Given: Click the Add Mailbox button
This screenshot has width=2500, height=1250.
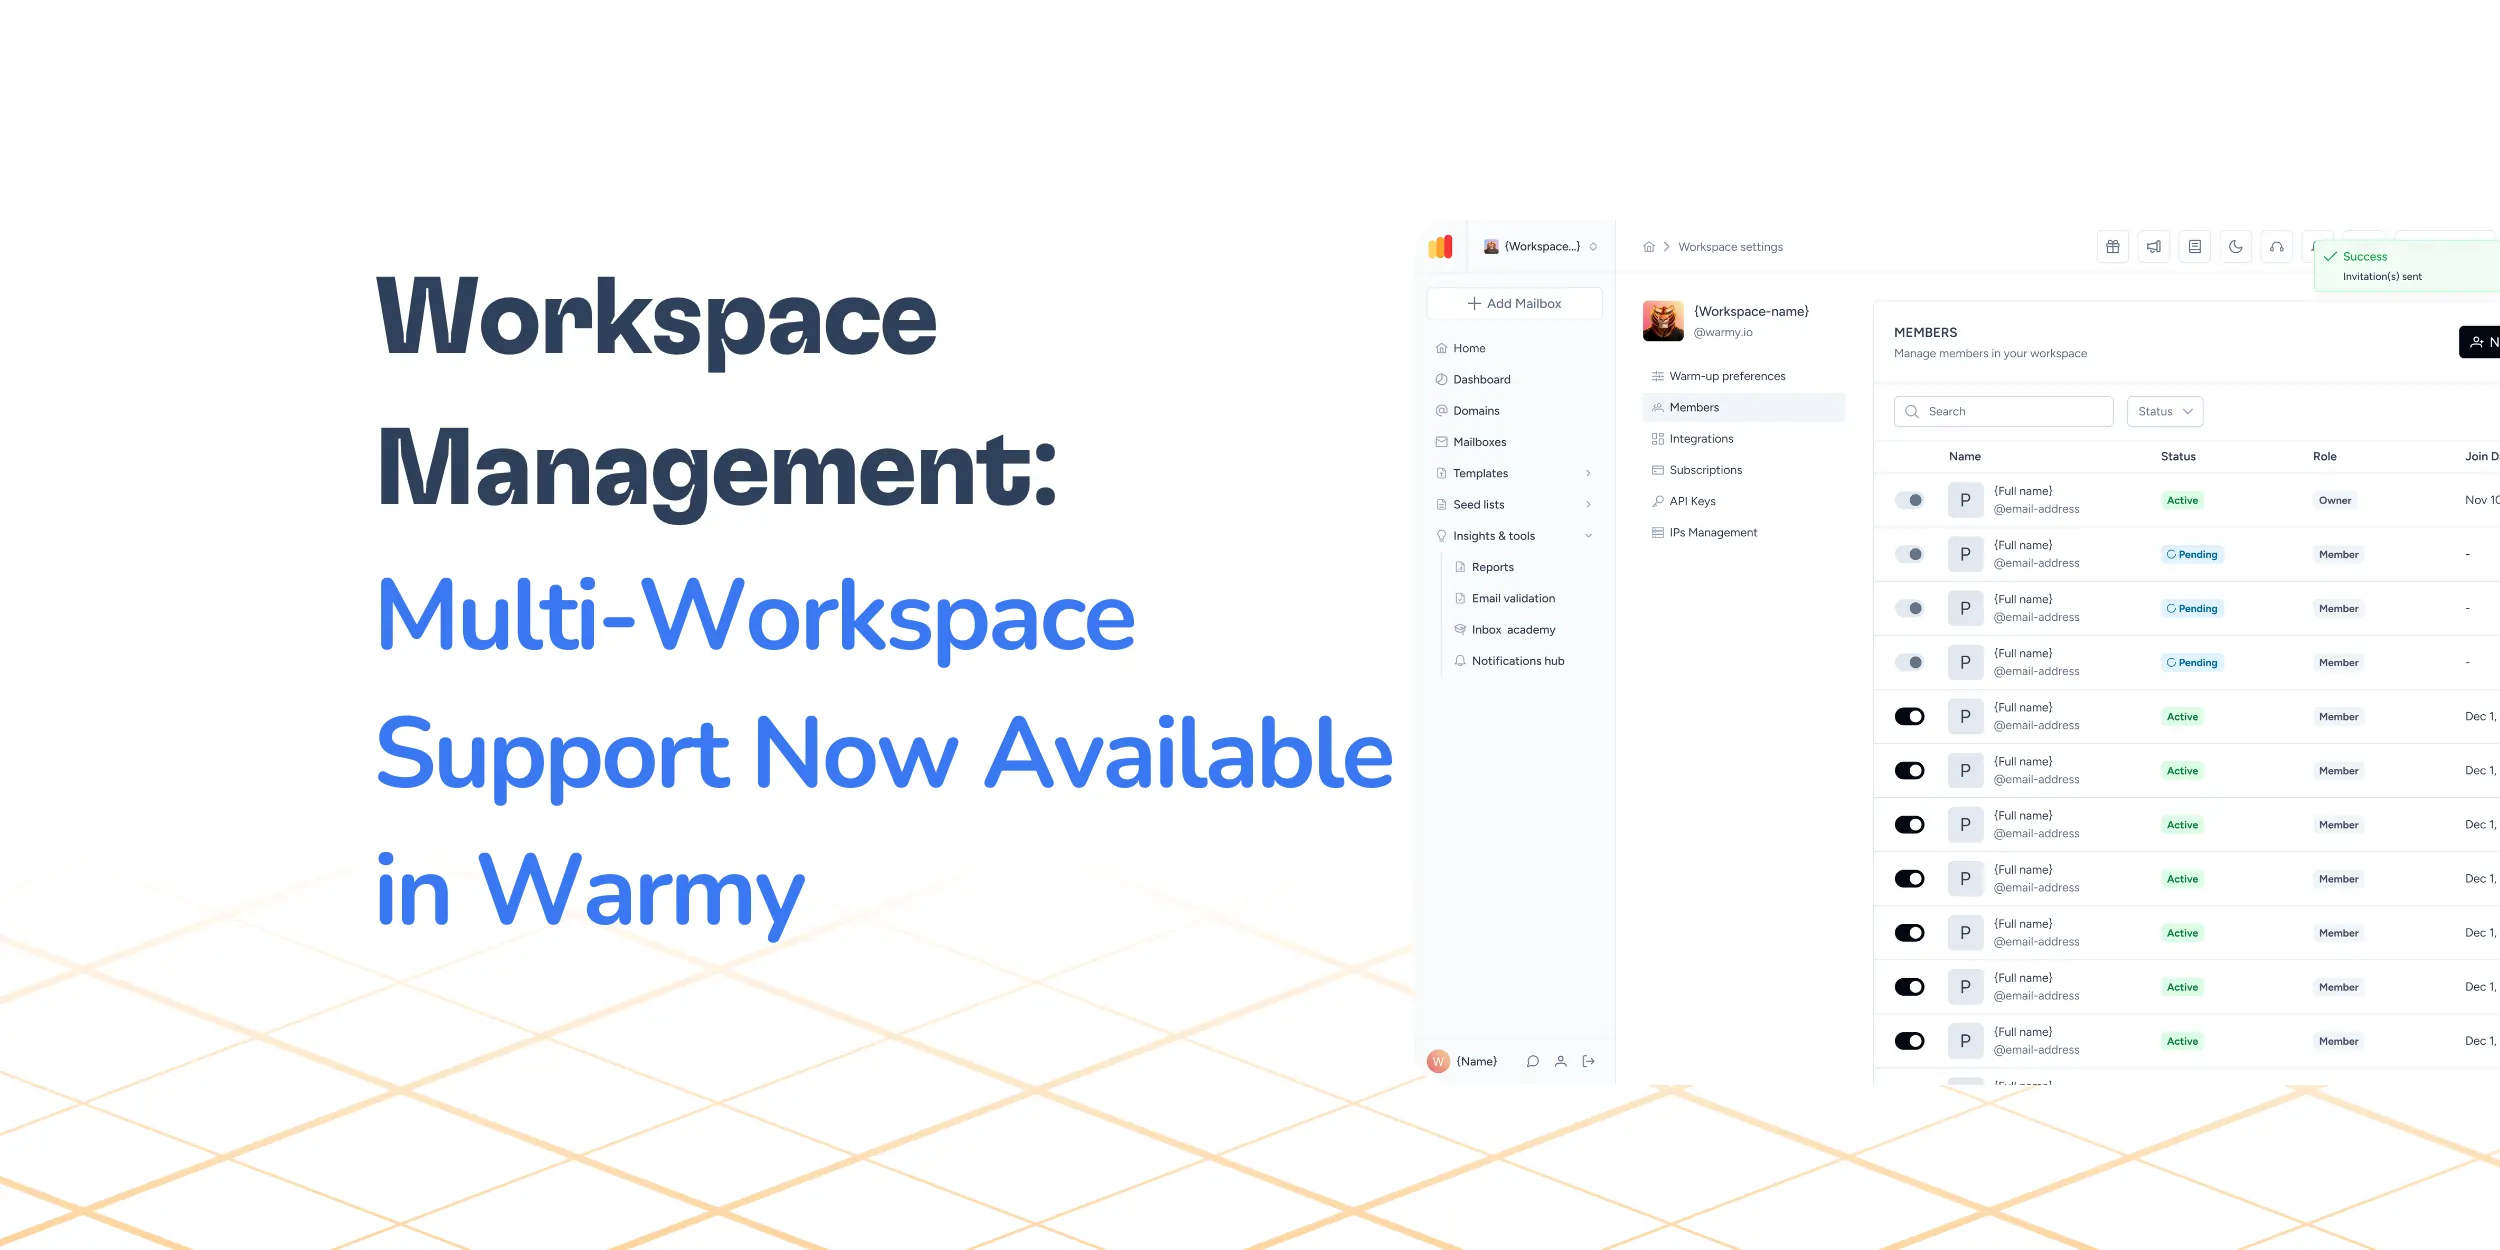Looking at the screenshot, I should tap(1514, 303).
